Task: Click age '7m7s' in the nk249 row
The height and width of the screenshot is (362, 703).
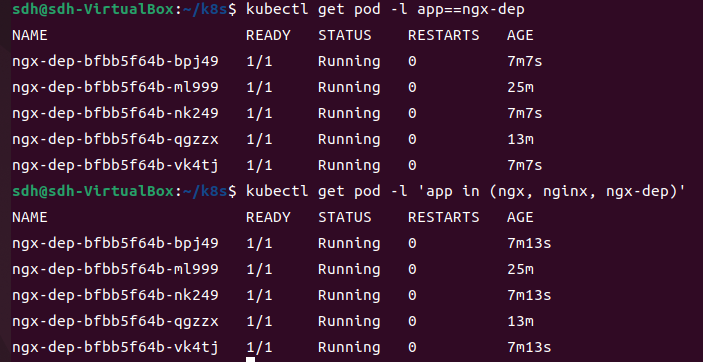Action: coord(525,113)
